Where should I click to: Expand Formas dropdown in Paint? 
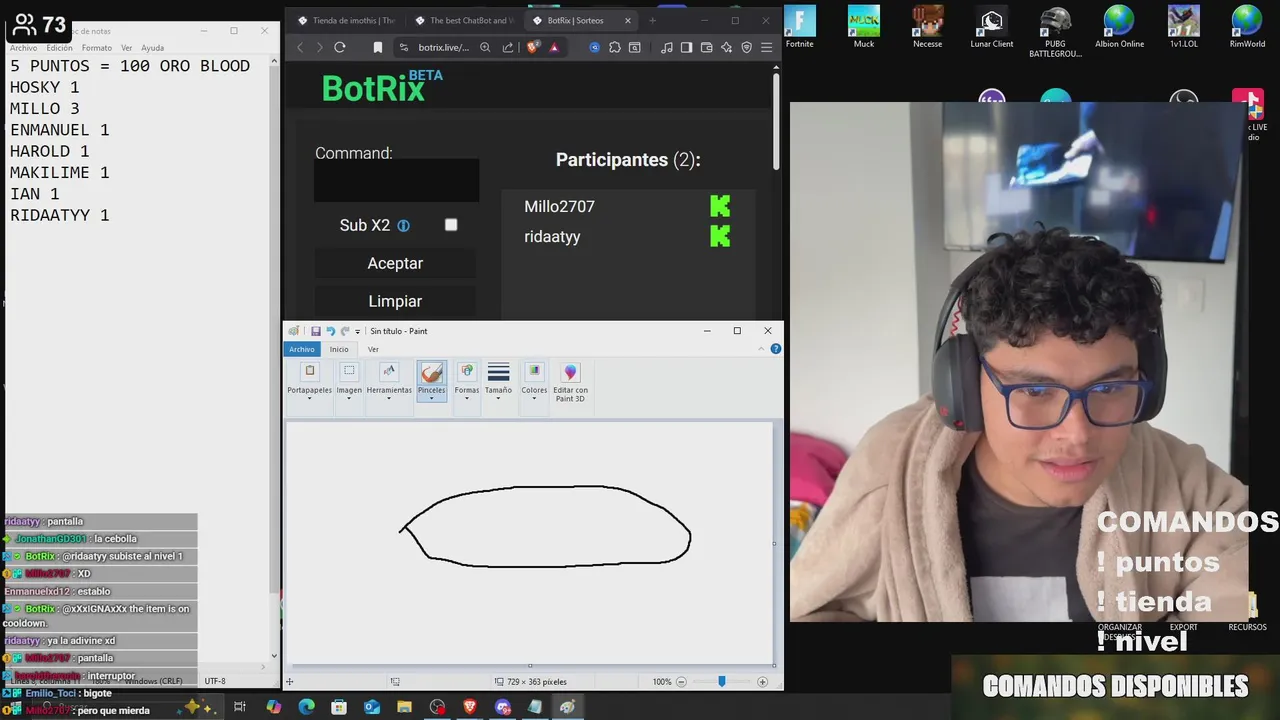point(467,399)
